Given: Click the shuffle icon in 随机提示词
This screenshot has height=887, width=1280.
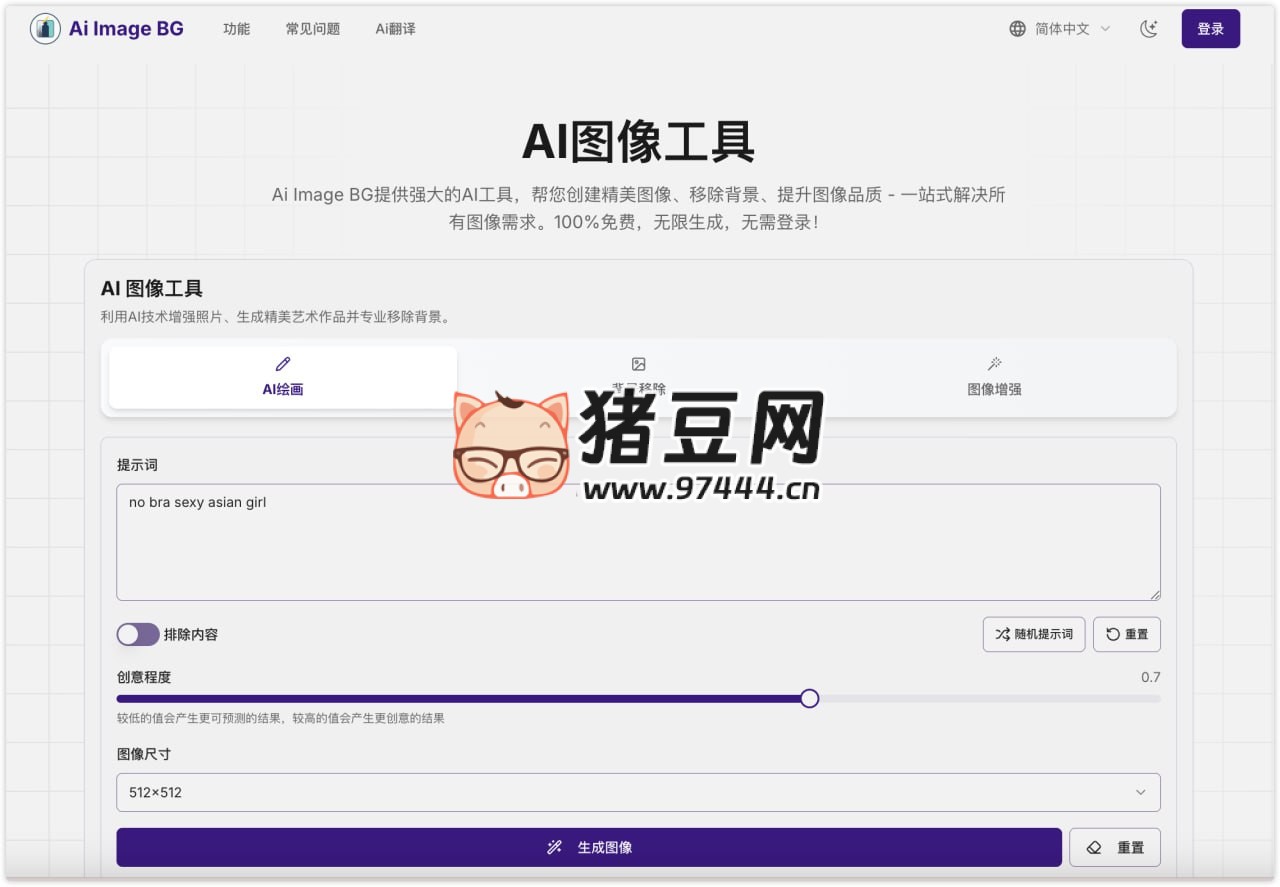Looking at the screenshot, I should (1002, 634).
